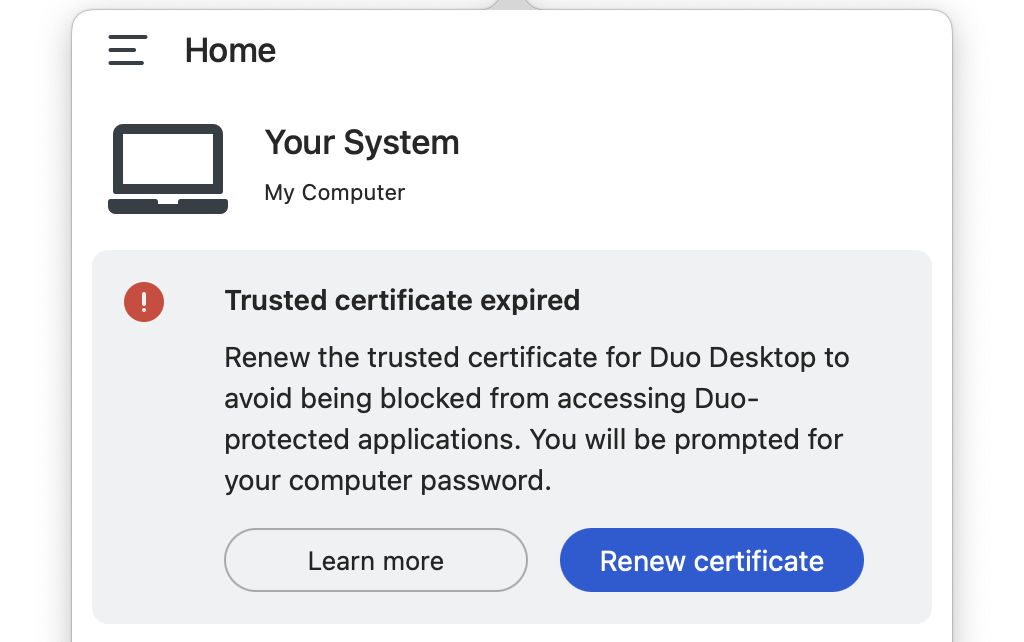The height and width of the screenshot is (642, 1024).
Task: Click the 'protected applications' text line
Action: (370, 440)
